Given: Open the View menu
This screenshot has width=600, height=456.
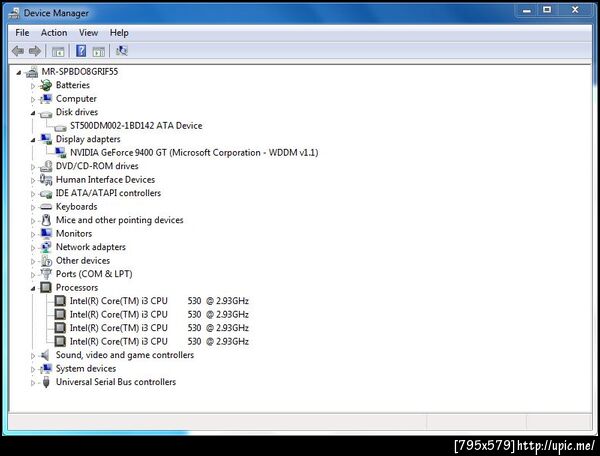Looking at the screenshot, I should pyautogui.click(x=88, y=33).
